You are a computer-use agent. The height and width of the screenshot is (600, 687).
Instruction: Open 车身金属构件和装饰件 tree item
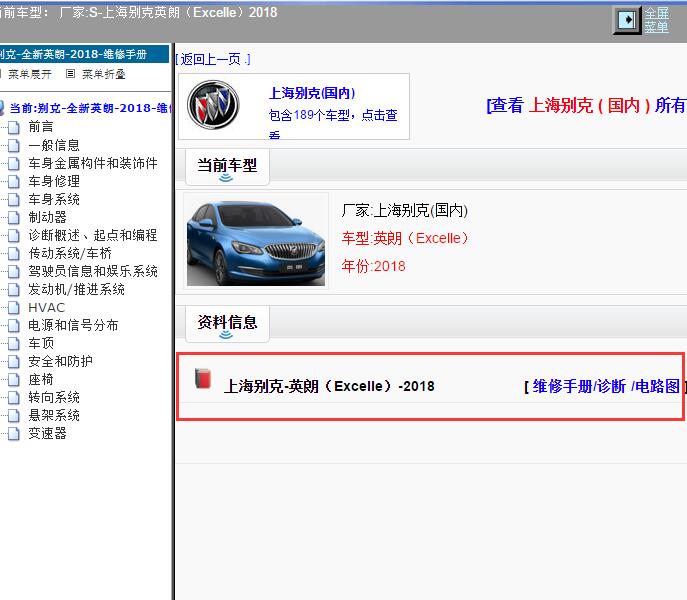coord(93,163)
